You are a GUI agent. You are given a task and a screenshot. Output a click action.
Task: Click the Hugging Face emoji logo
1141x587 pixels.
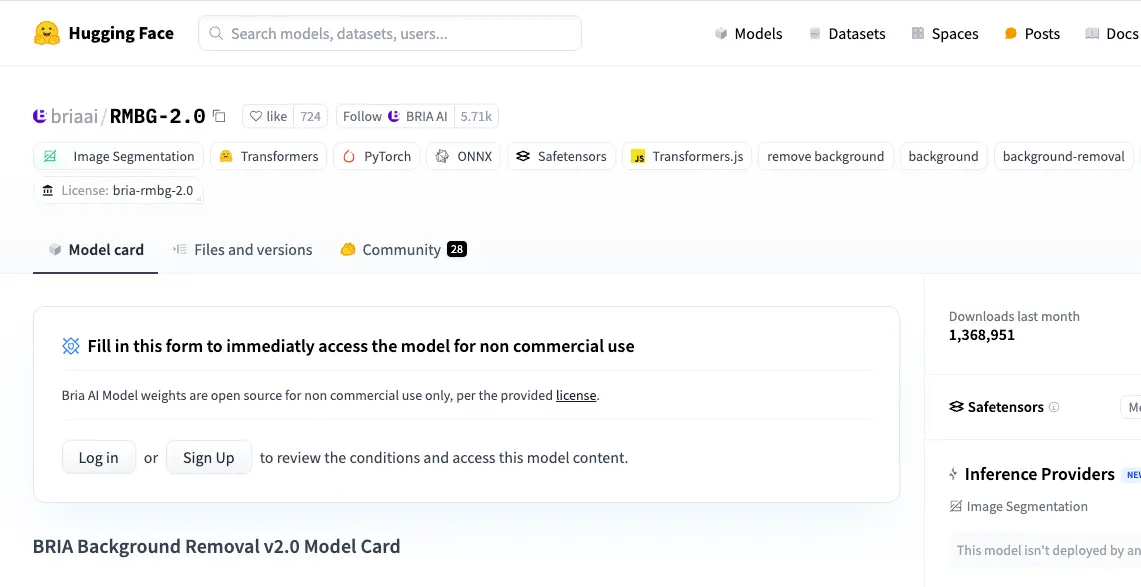47,33
